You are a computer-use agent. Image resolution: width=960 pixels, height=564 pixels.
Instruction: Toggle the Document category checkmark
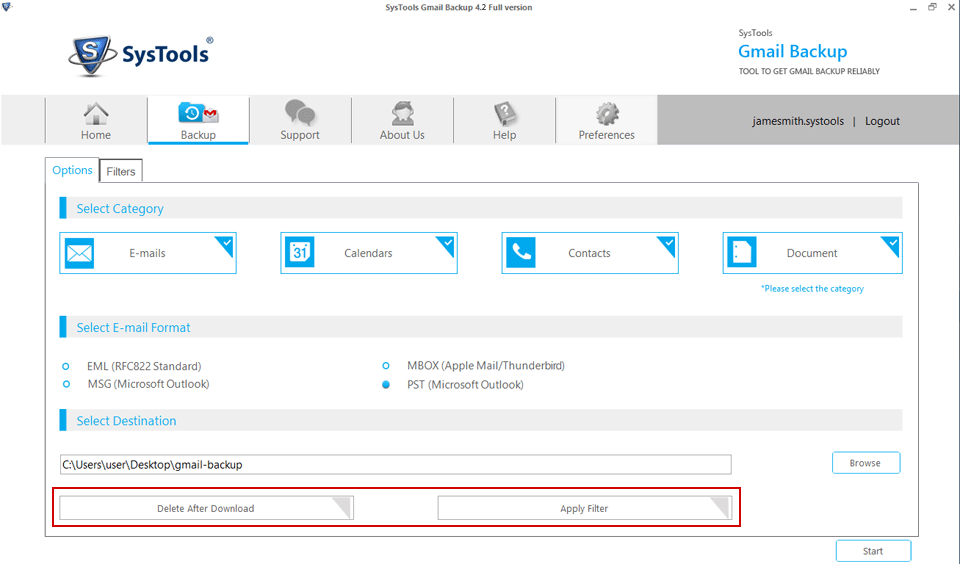point(893,244)
